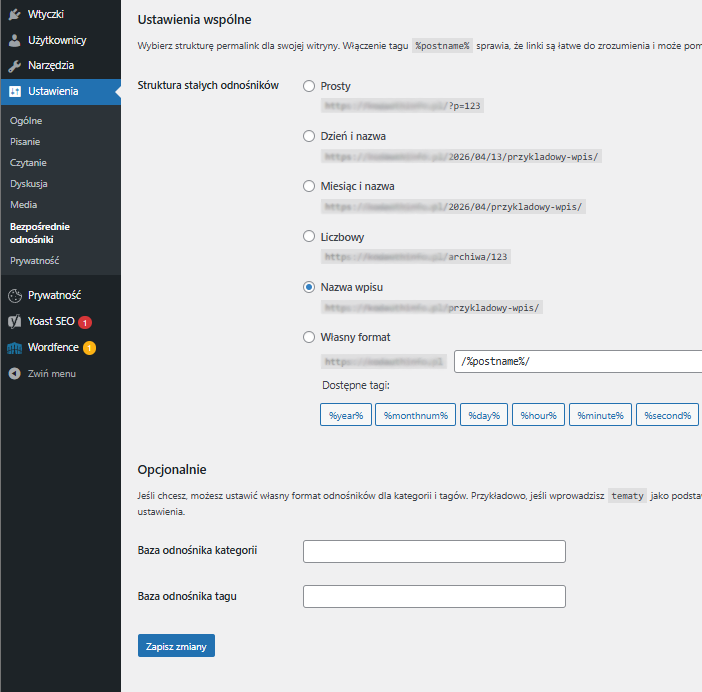Viewport: 702px width, 692px height.
Task: Click the Yoast SEO red notification badge
Action: (x=85, y=322)
